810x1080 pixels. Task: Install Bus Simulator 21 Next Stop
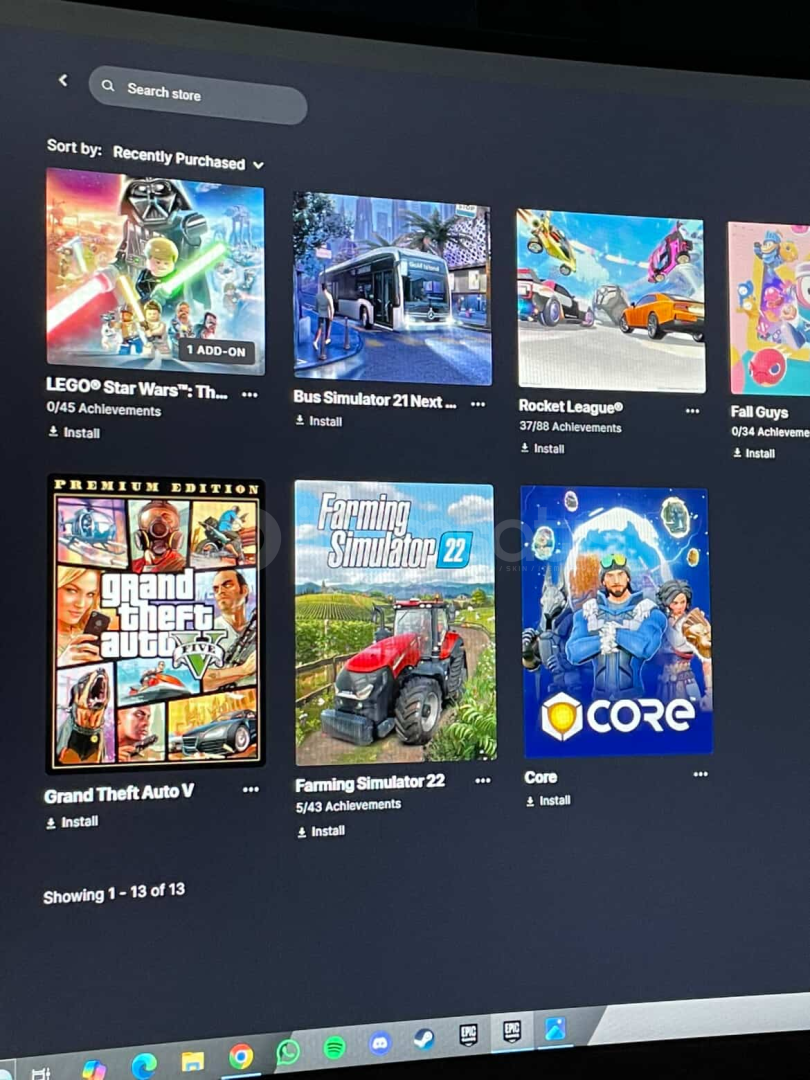coord(318,421)
